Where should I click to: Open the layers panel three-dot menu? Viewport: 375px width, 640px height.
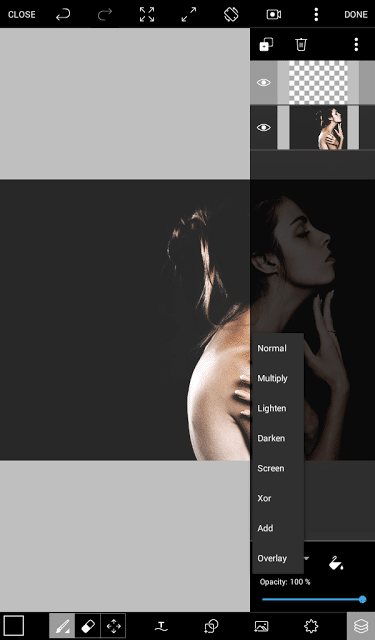(x=356, y=44)
